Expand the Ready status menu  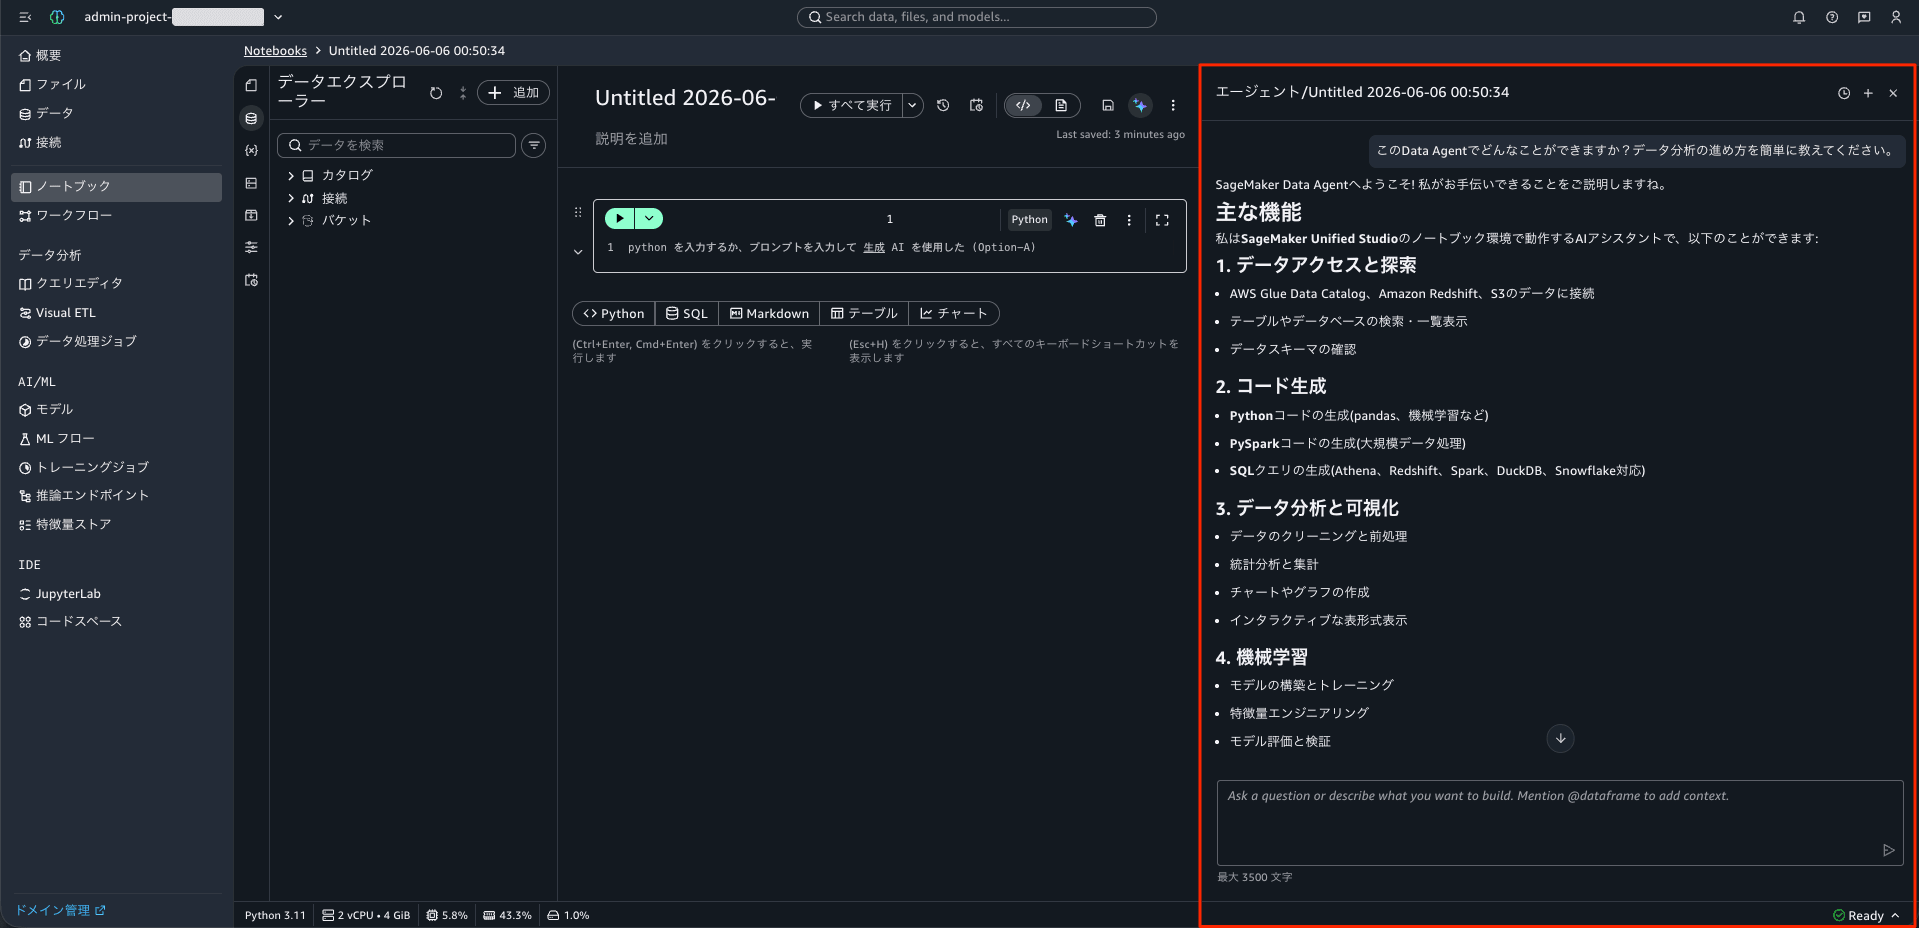[1866, 916]
